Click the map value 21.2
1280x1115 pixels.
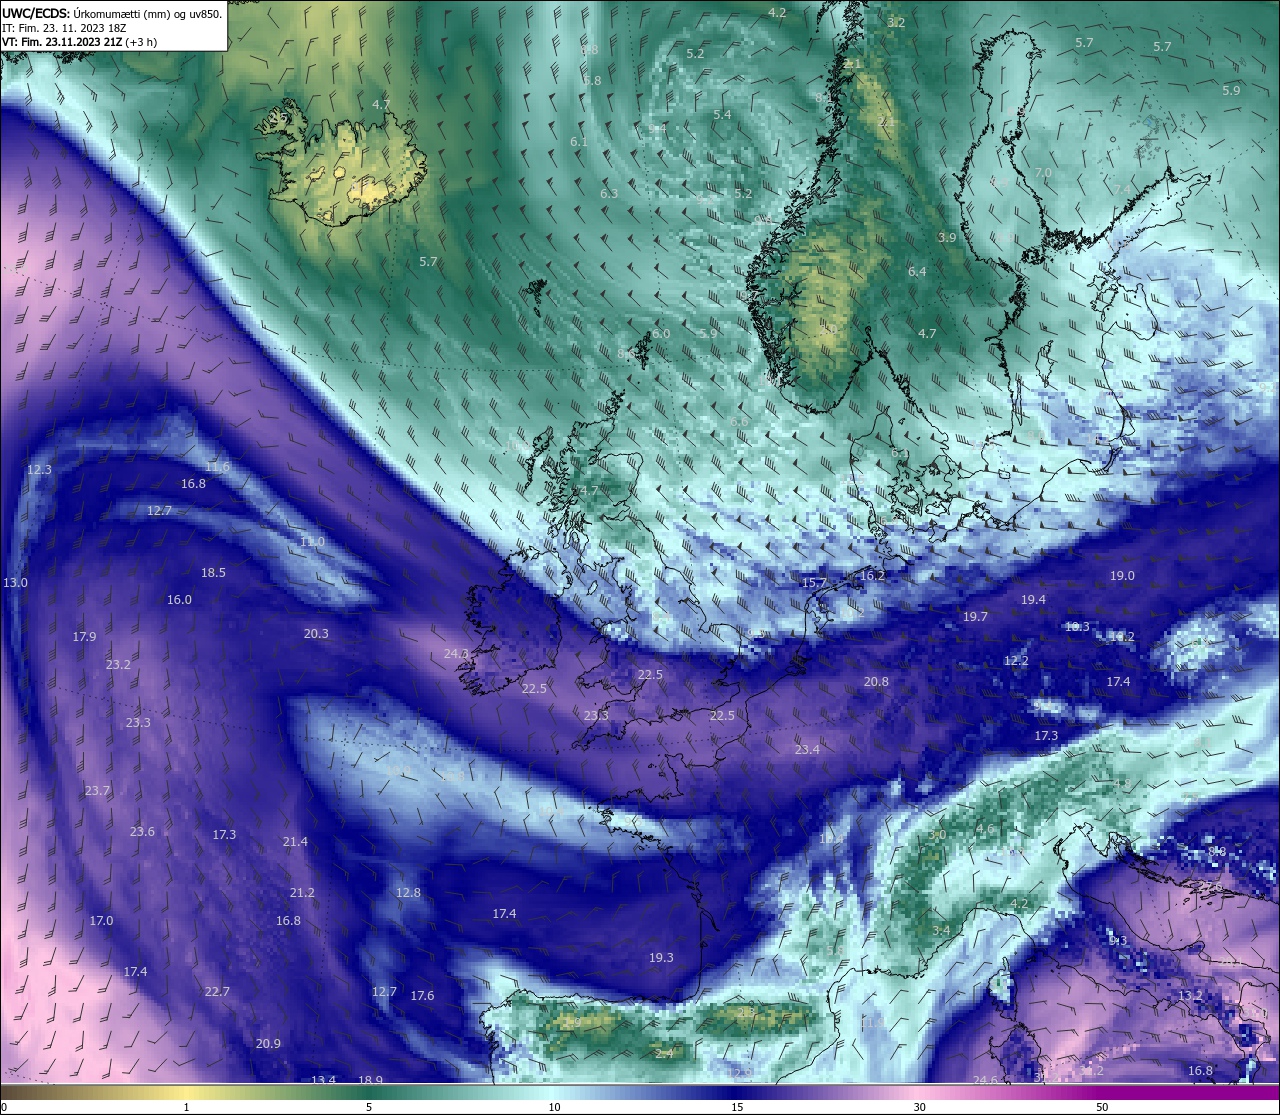pyautogui.click(x=302, y=892)
